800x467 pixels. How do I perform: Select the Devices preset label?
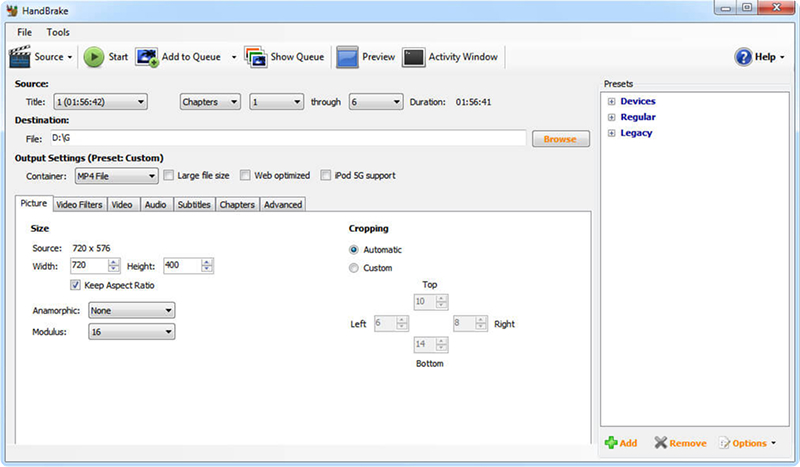point(638,101)
